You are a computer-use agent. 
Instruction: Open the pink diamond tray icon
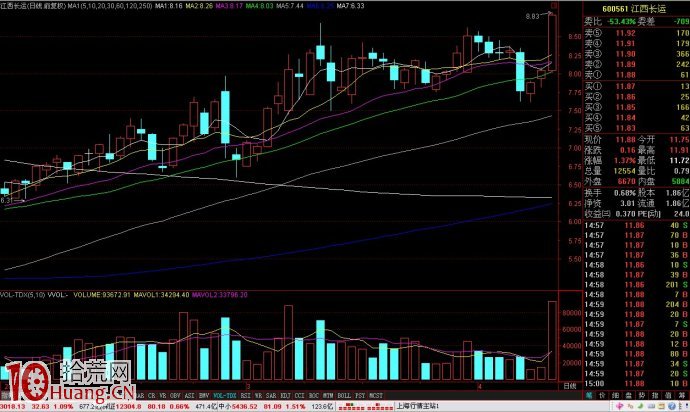619,406
